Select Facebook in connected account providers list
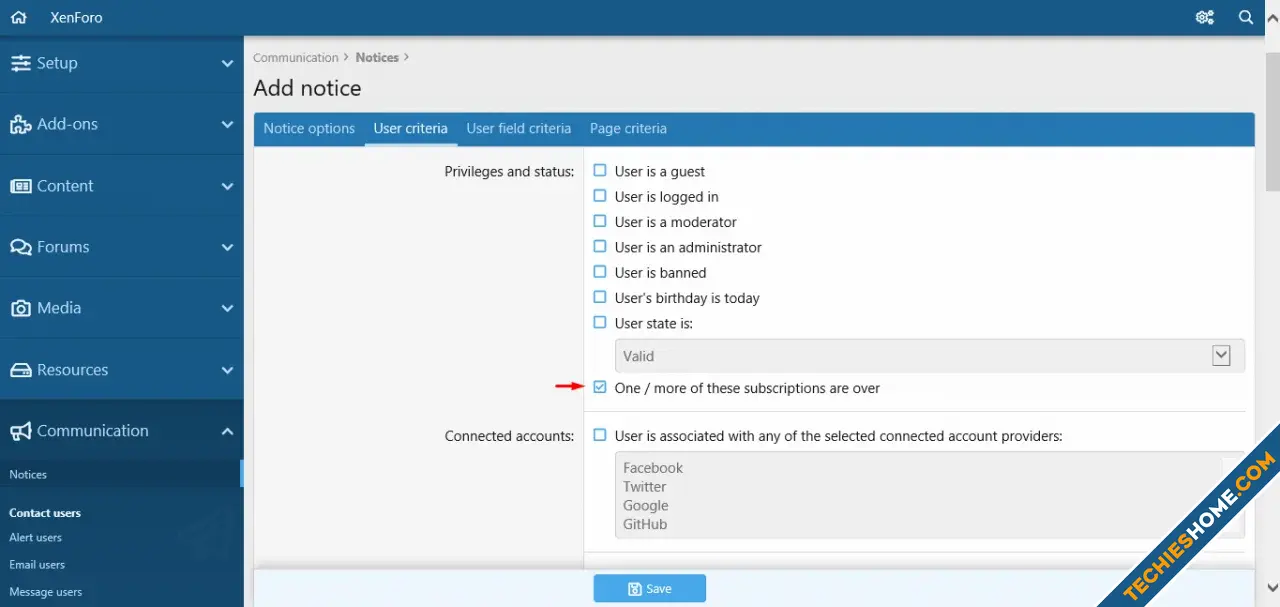The height and width of the screenshot is (607, 1280). pyautogui.click(x=653, y=468)
